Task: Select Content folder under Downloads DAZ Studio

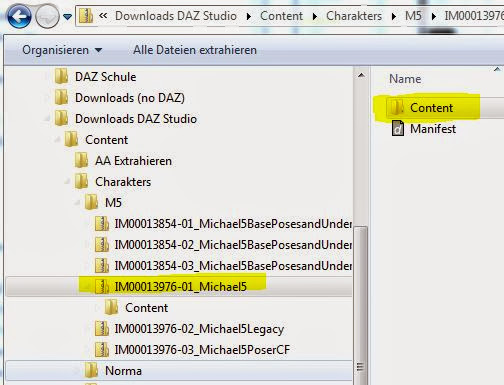Action: 106,140
